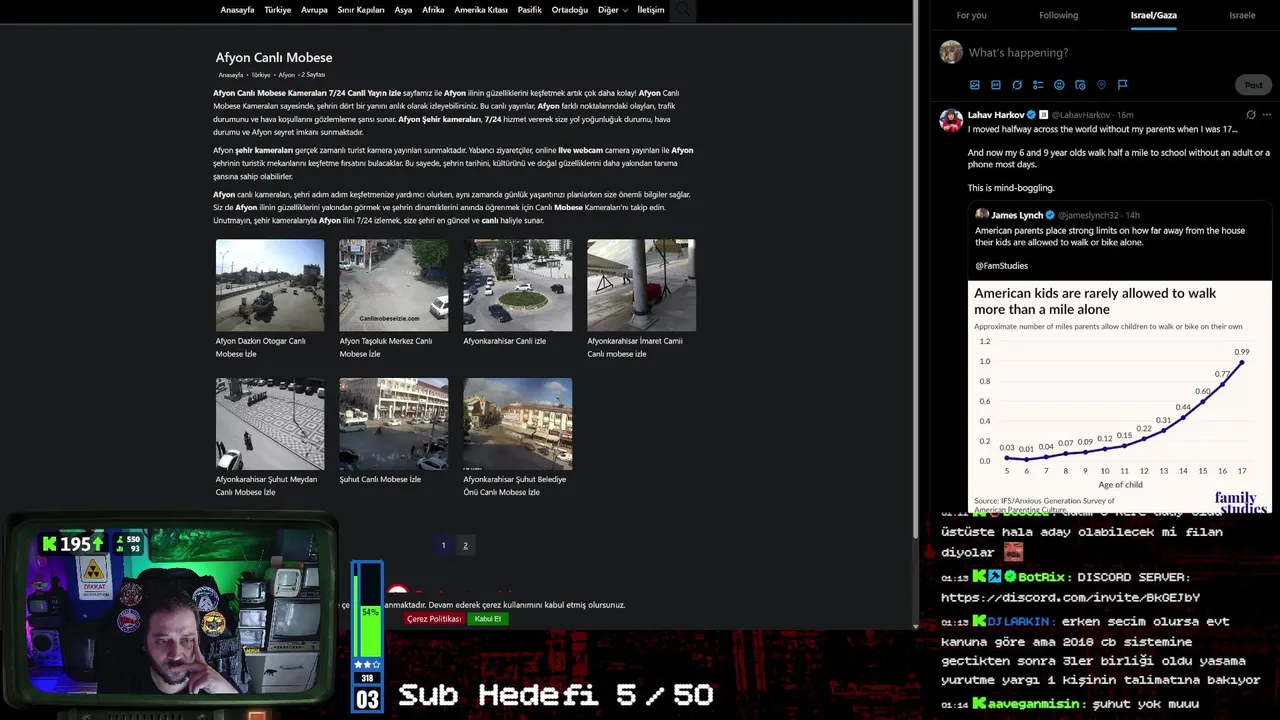Screen dimensions: 1280x720
Task: Open the Afyon Taşoluk Merkez camera thumbnail
Action: point(394,285)
